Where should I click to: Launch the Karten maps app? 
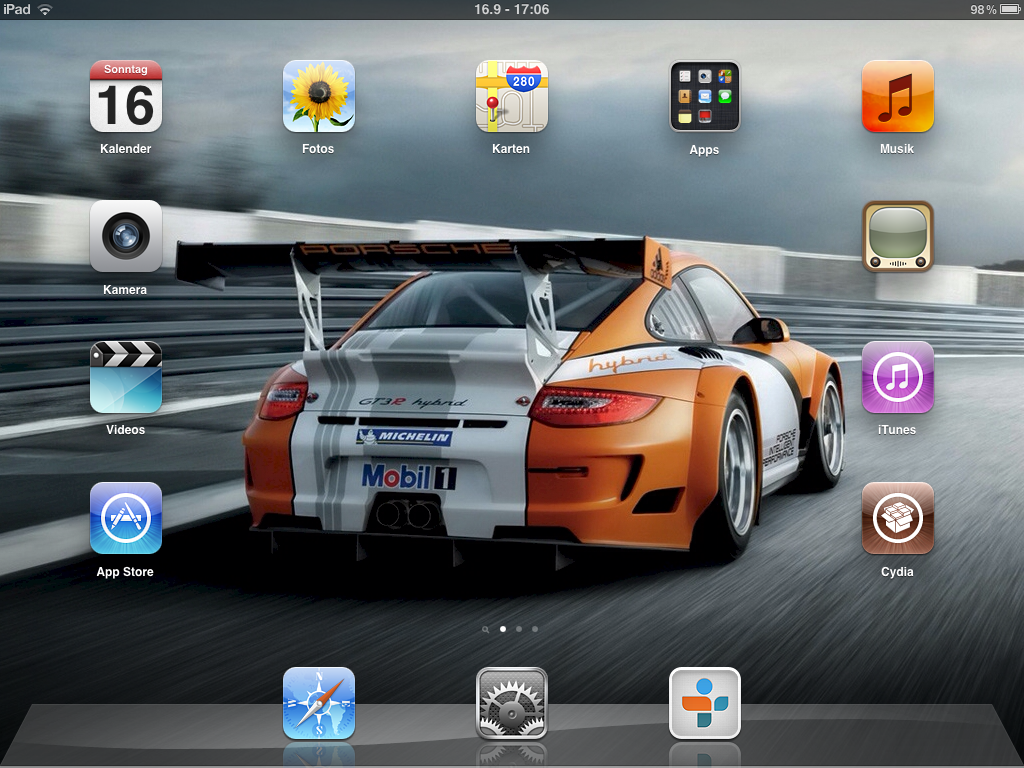click(x=511, y=97)
